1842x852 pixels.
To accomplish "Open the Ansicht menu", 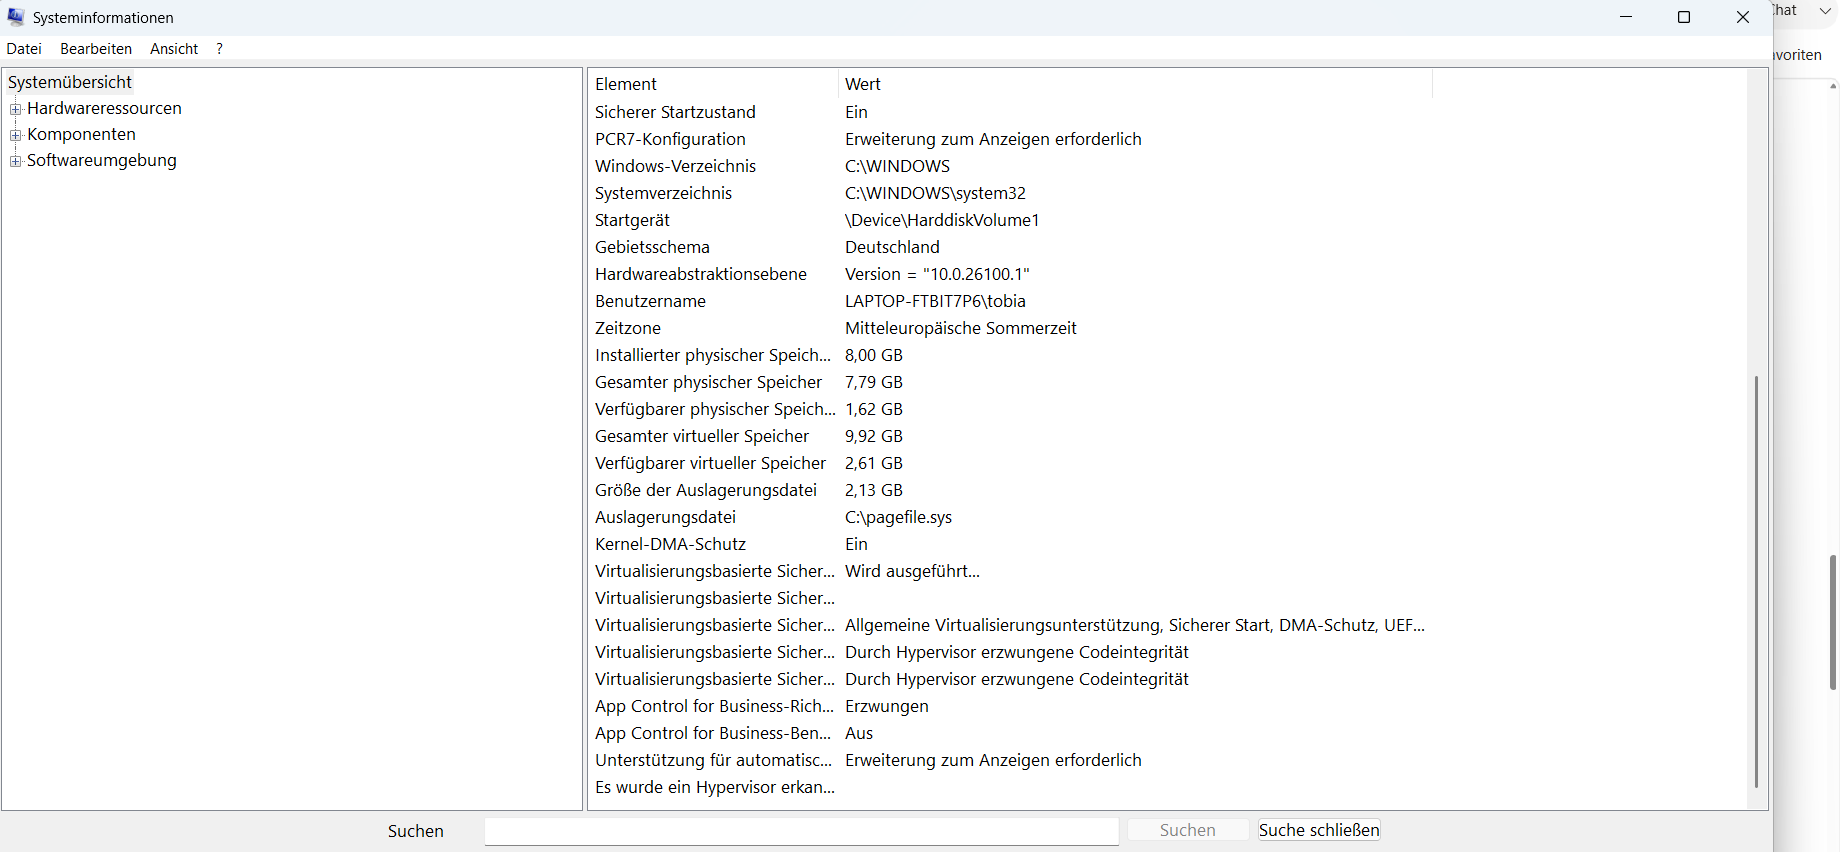I will pos(174,49).
